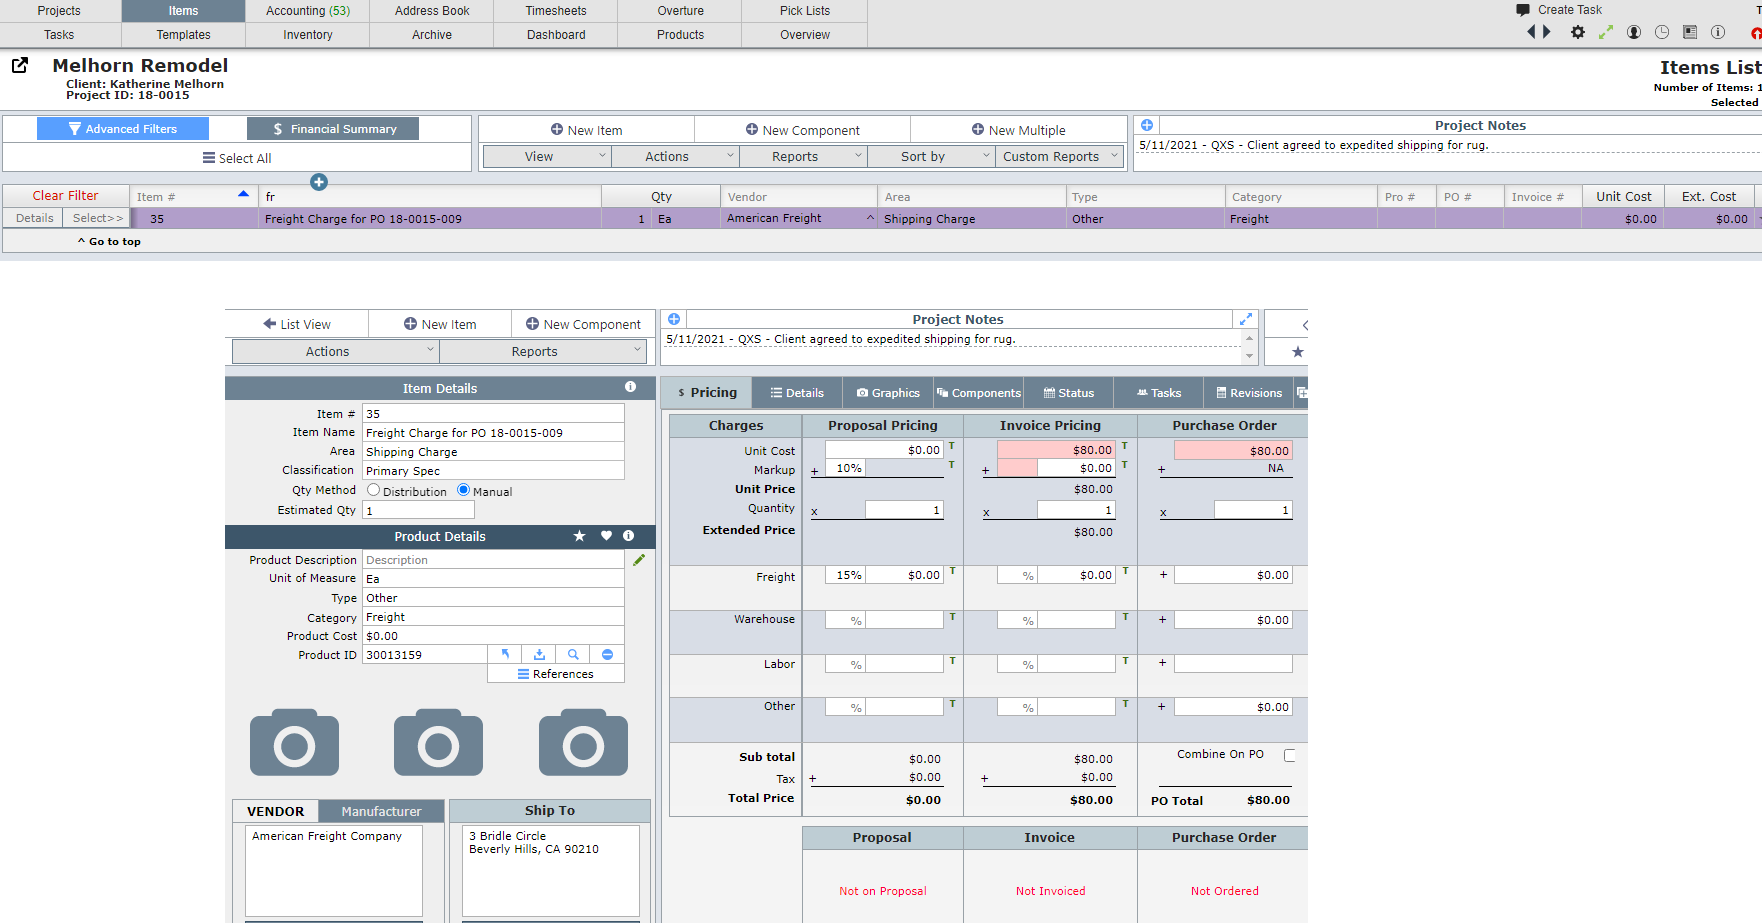Select the Distribution qty method
The image size is (1762, 923).
pyautogui.click(x=374, y=490)
